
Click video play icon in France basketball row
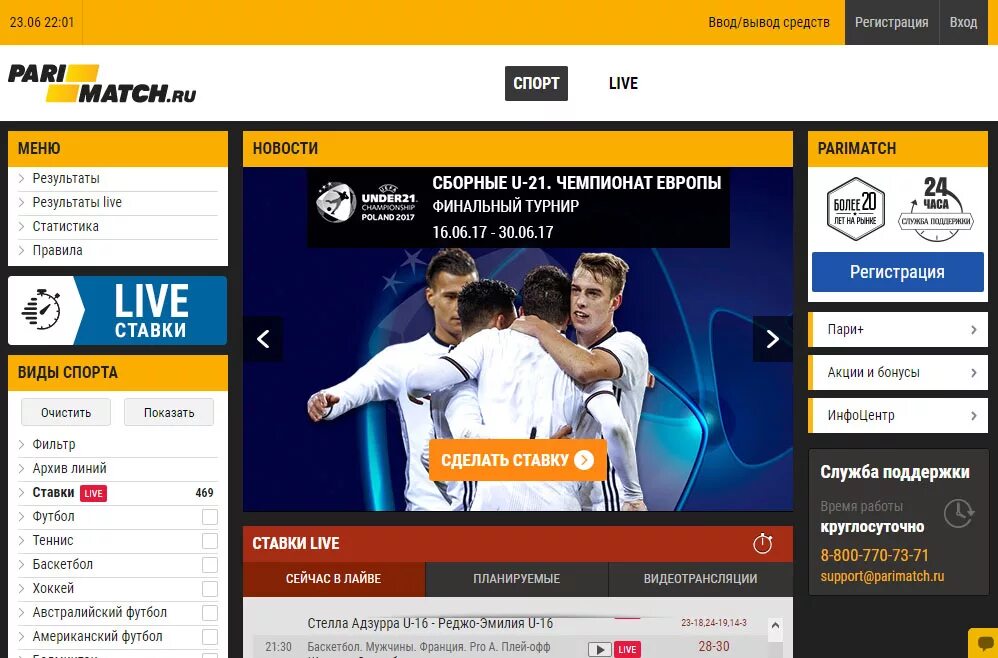click(x=599, y=649)
